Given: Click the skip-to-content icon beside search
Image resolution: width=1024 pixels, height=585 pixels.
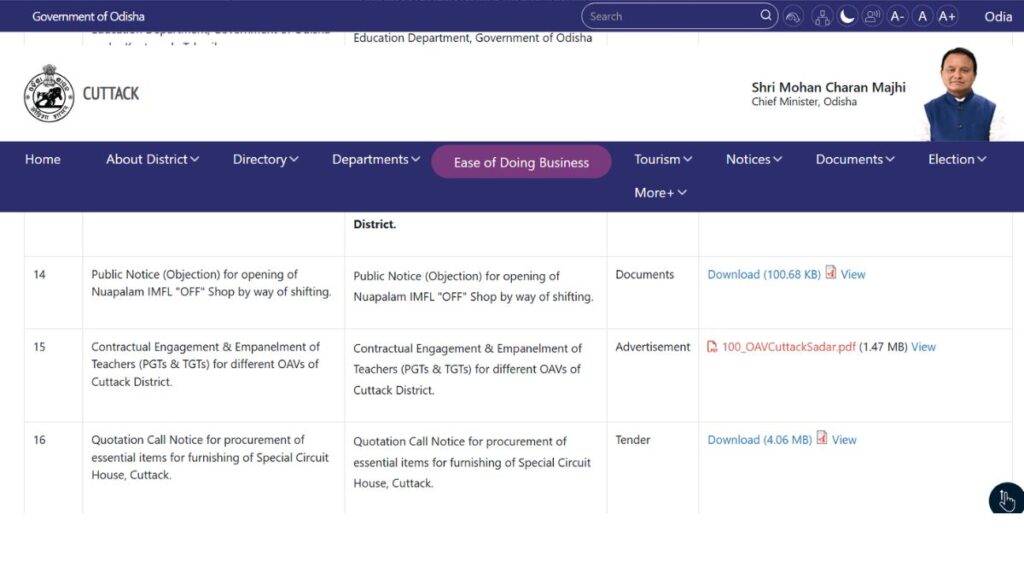Looking at the screenshot, I should pyautogui.click(x=794, y=16).
